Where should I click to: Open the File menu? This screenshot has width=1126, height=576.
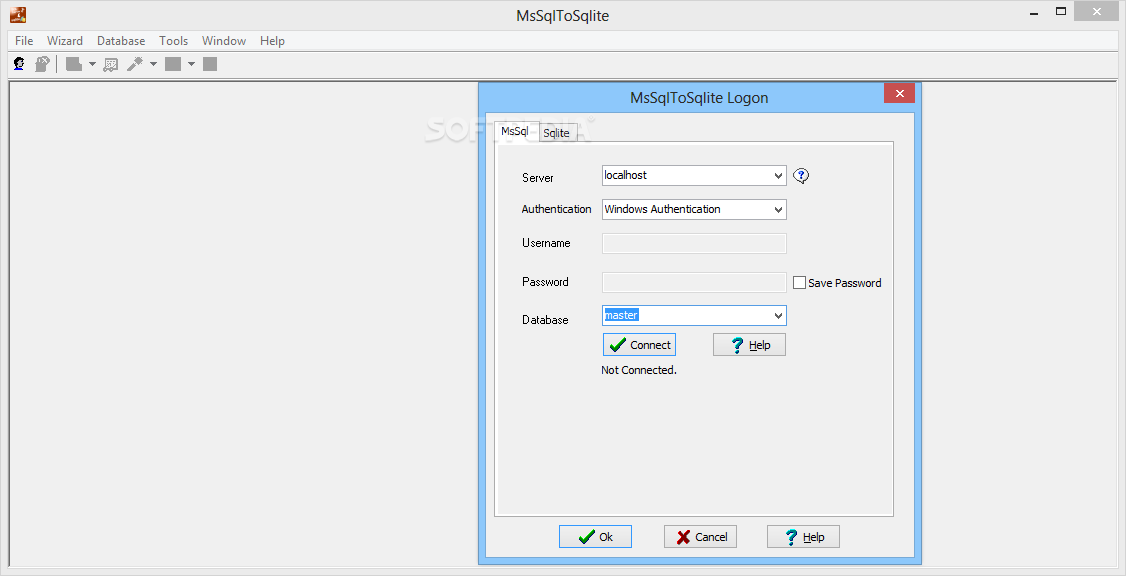24,41
